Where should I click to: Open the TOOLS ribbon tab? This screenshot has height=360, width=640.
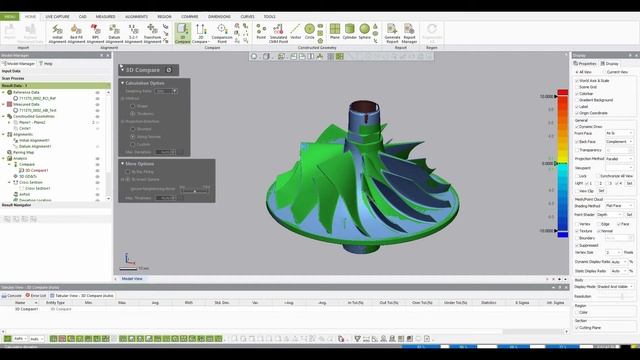269,17
